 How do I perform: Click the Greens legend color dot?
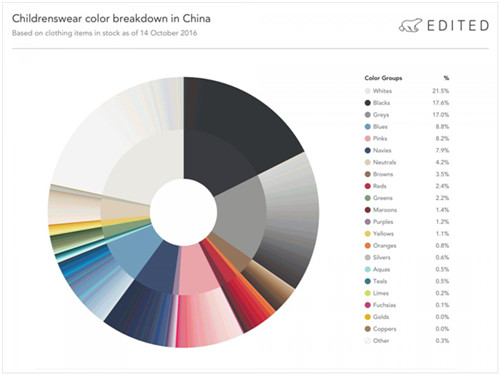[x=368, y=198]
